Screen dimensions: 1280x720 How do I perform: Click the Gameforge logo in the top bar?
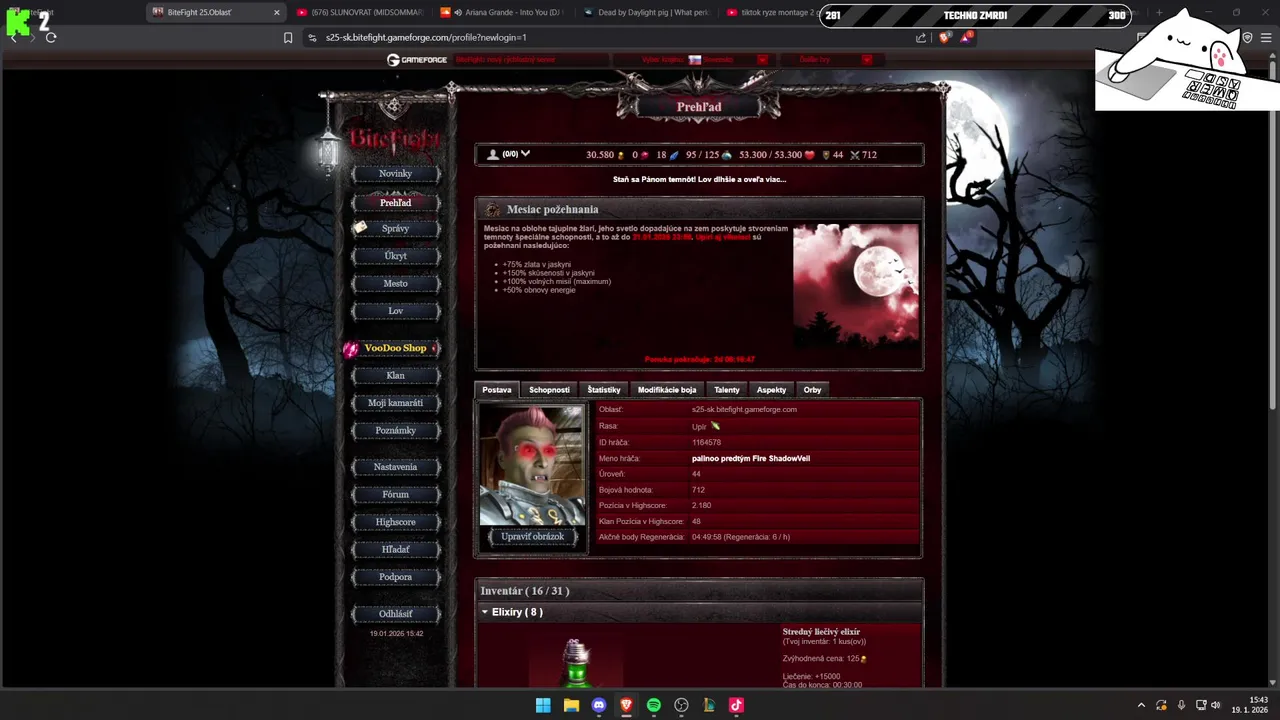pyautogui.click(x=418, y=60)
